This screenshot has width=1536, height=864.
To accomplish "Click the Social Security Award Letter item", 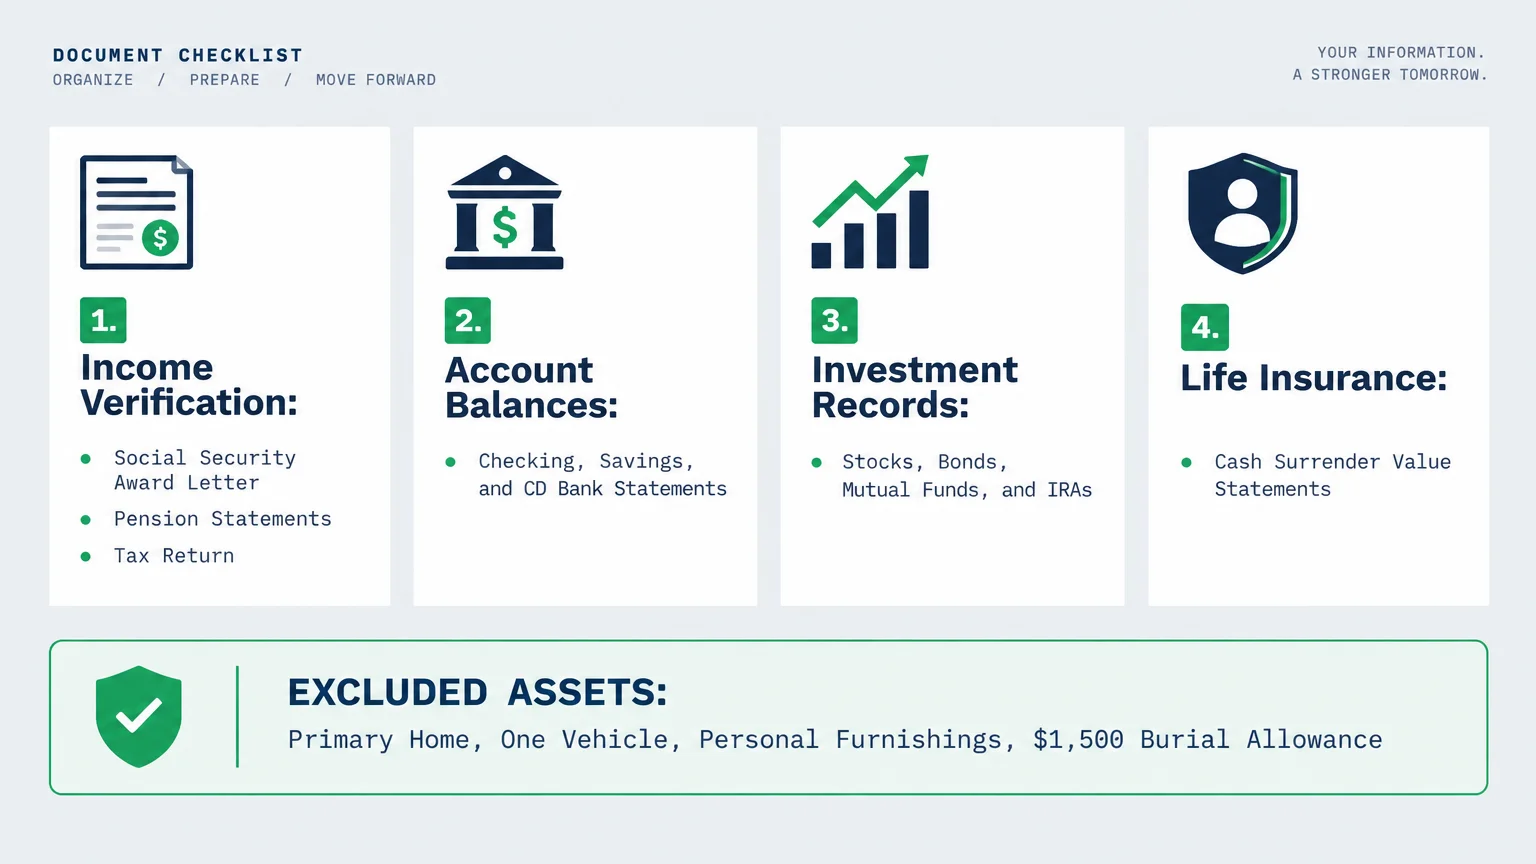I will click(x=205, y=470).
